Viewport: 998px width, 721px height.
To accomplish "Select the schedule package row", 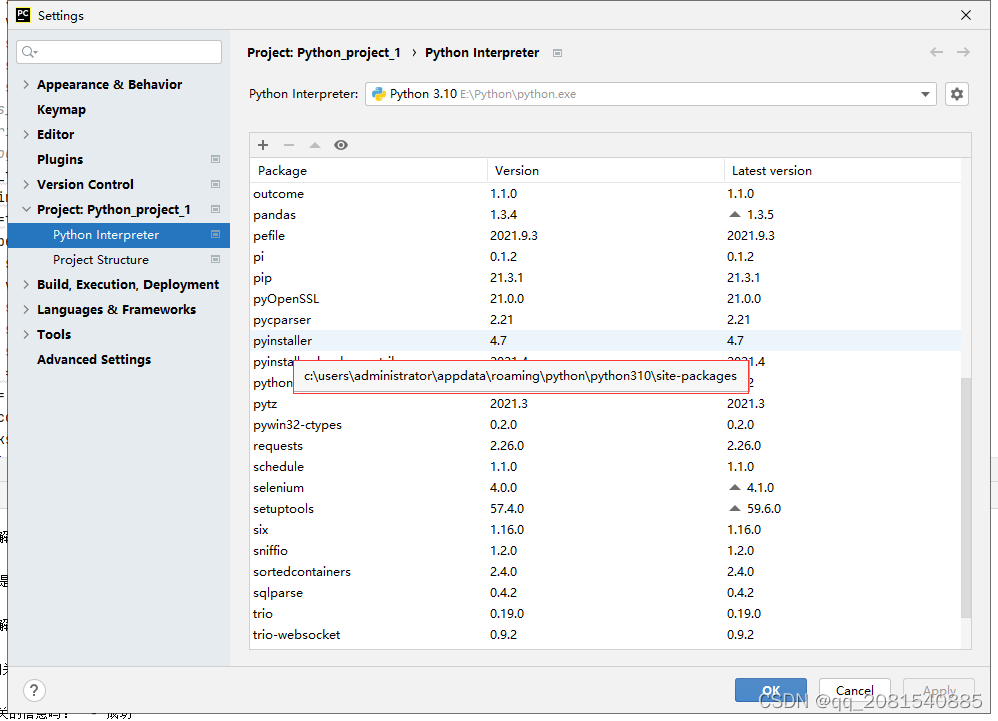I will [605, 466].
